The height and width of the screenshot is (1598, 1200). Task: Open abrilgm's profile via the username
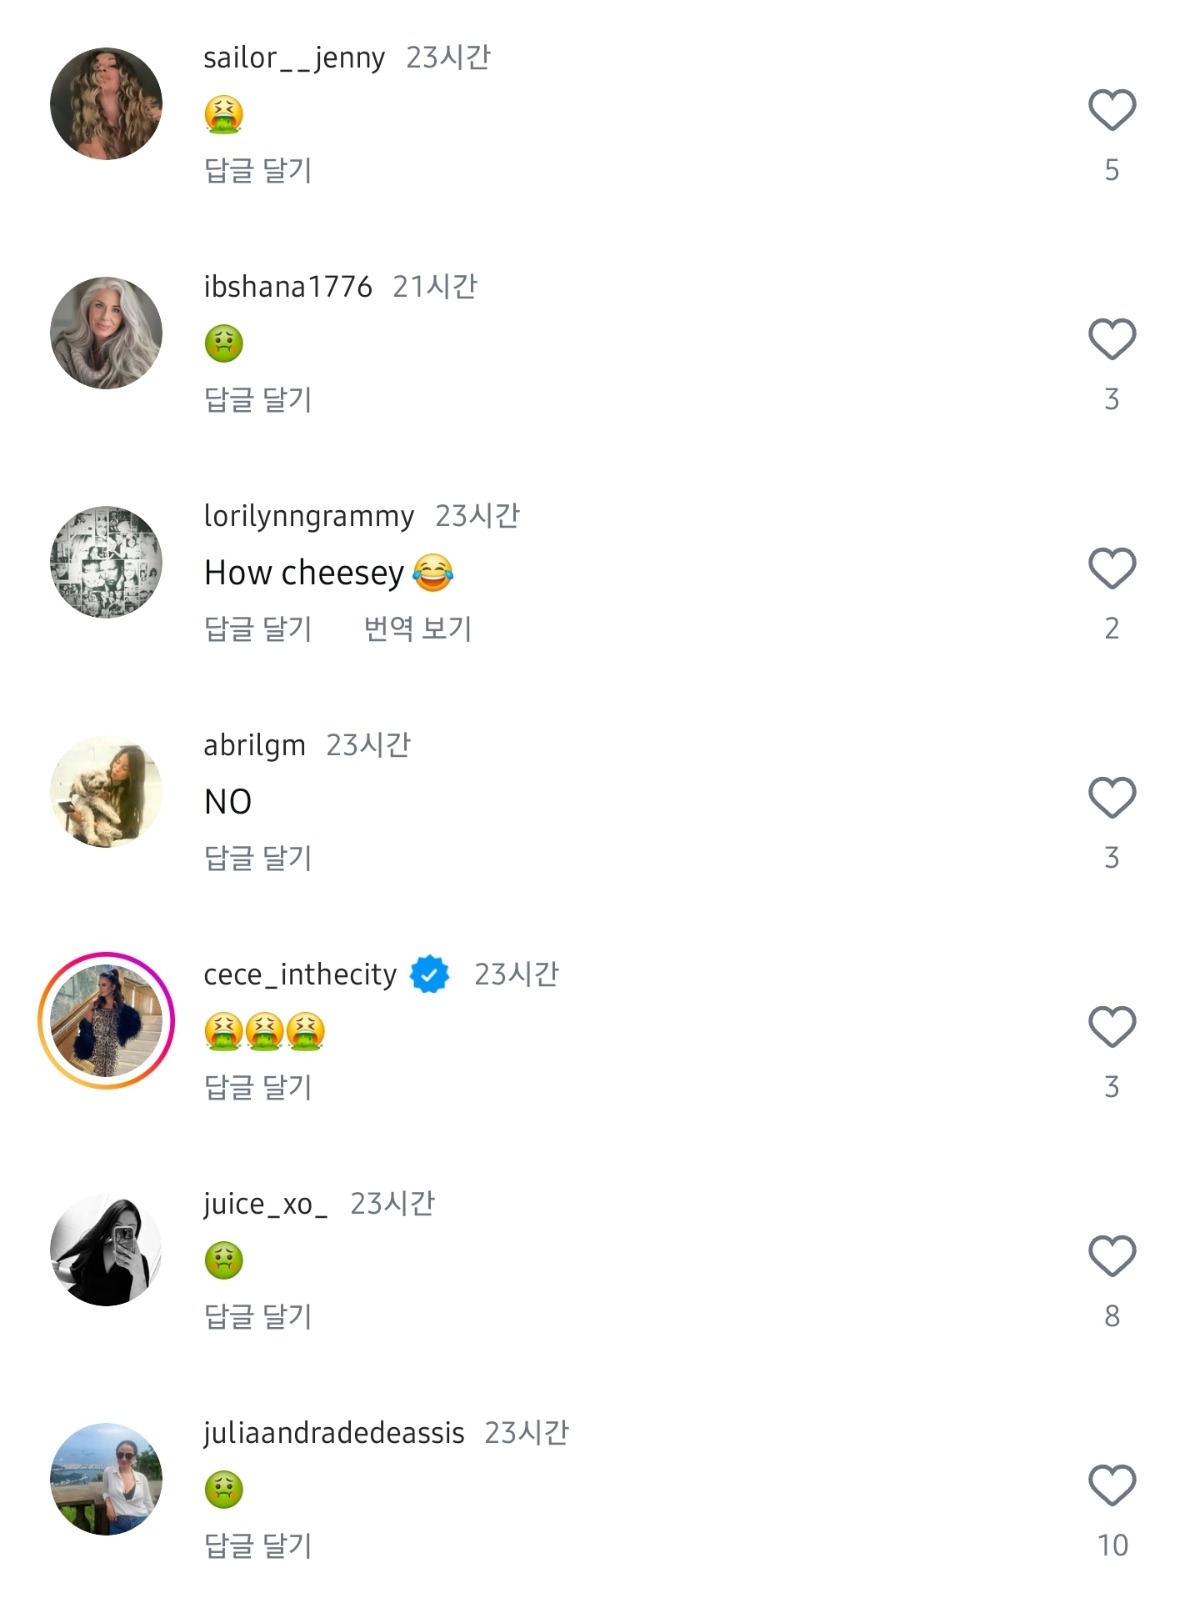(x=254, y=746)
